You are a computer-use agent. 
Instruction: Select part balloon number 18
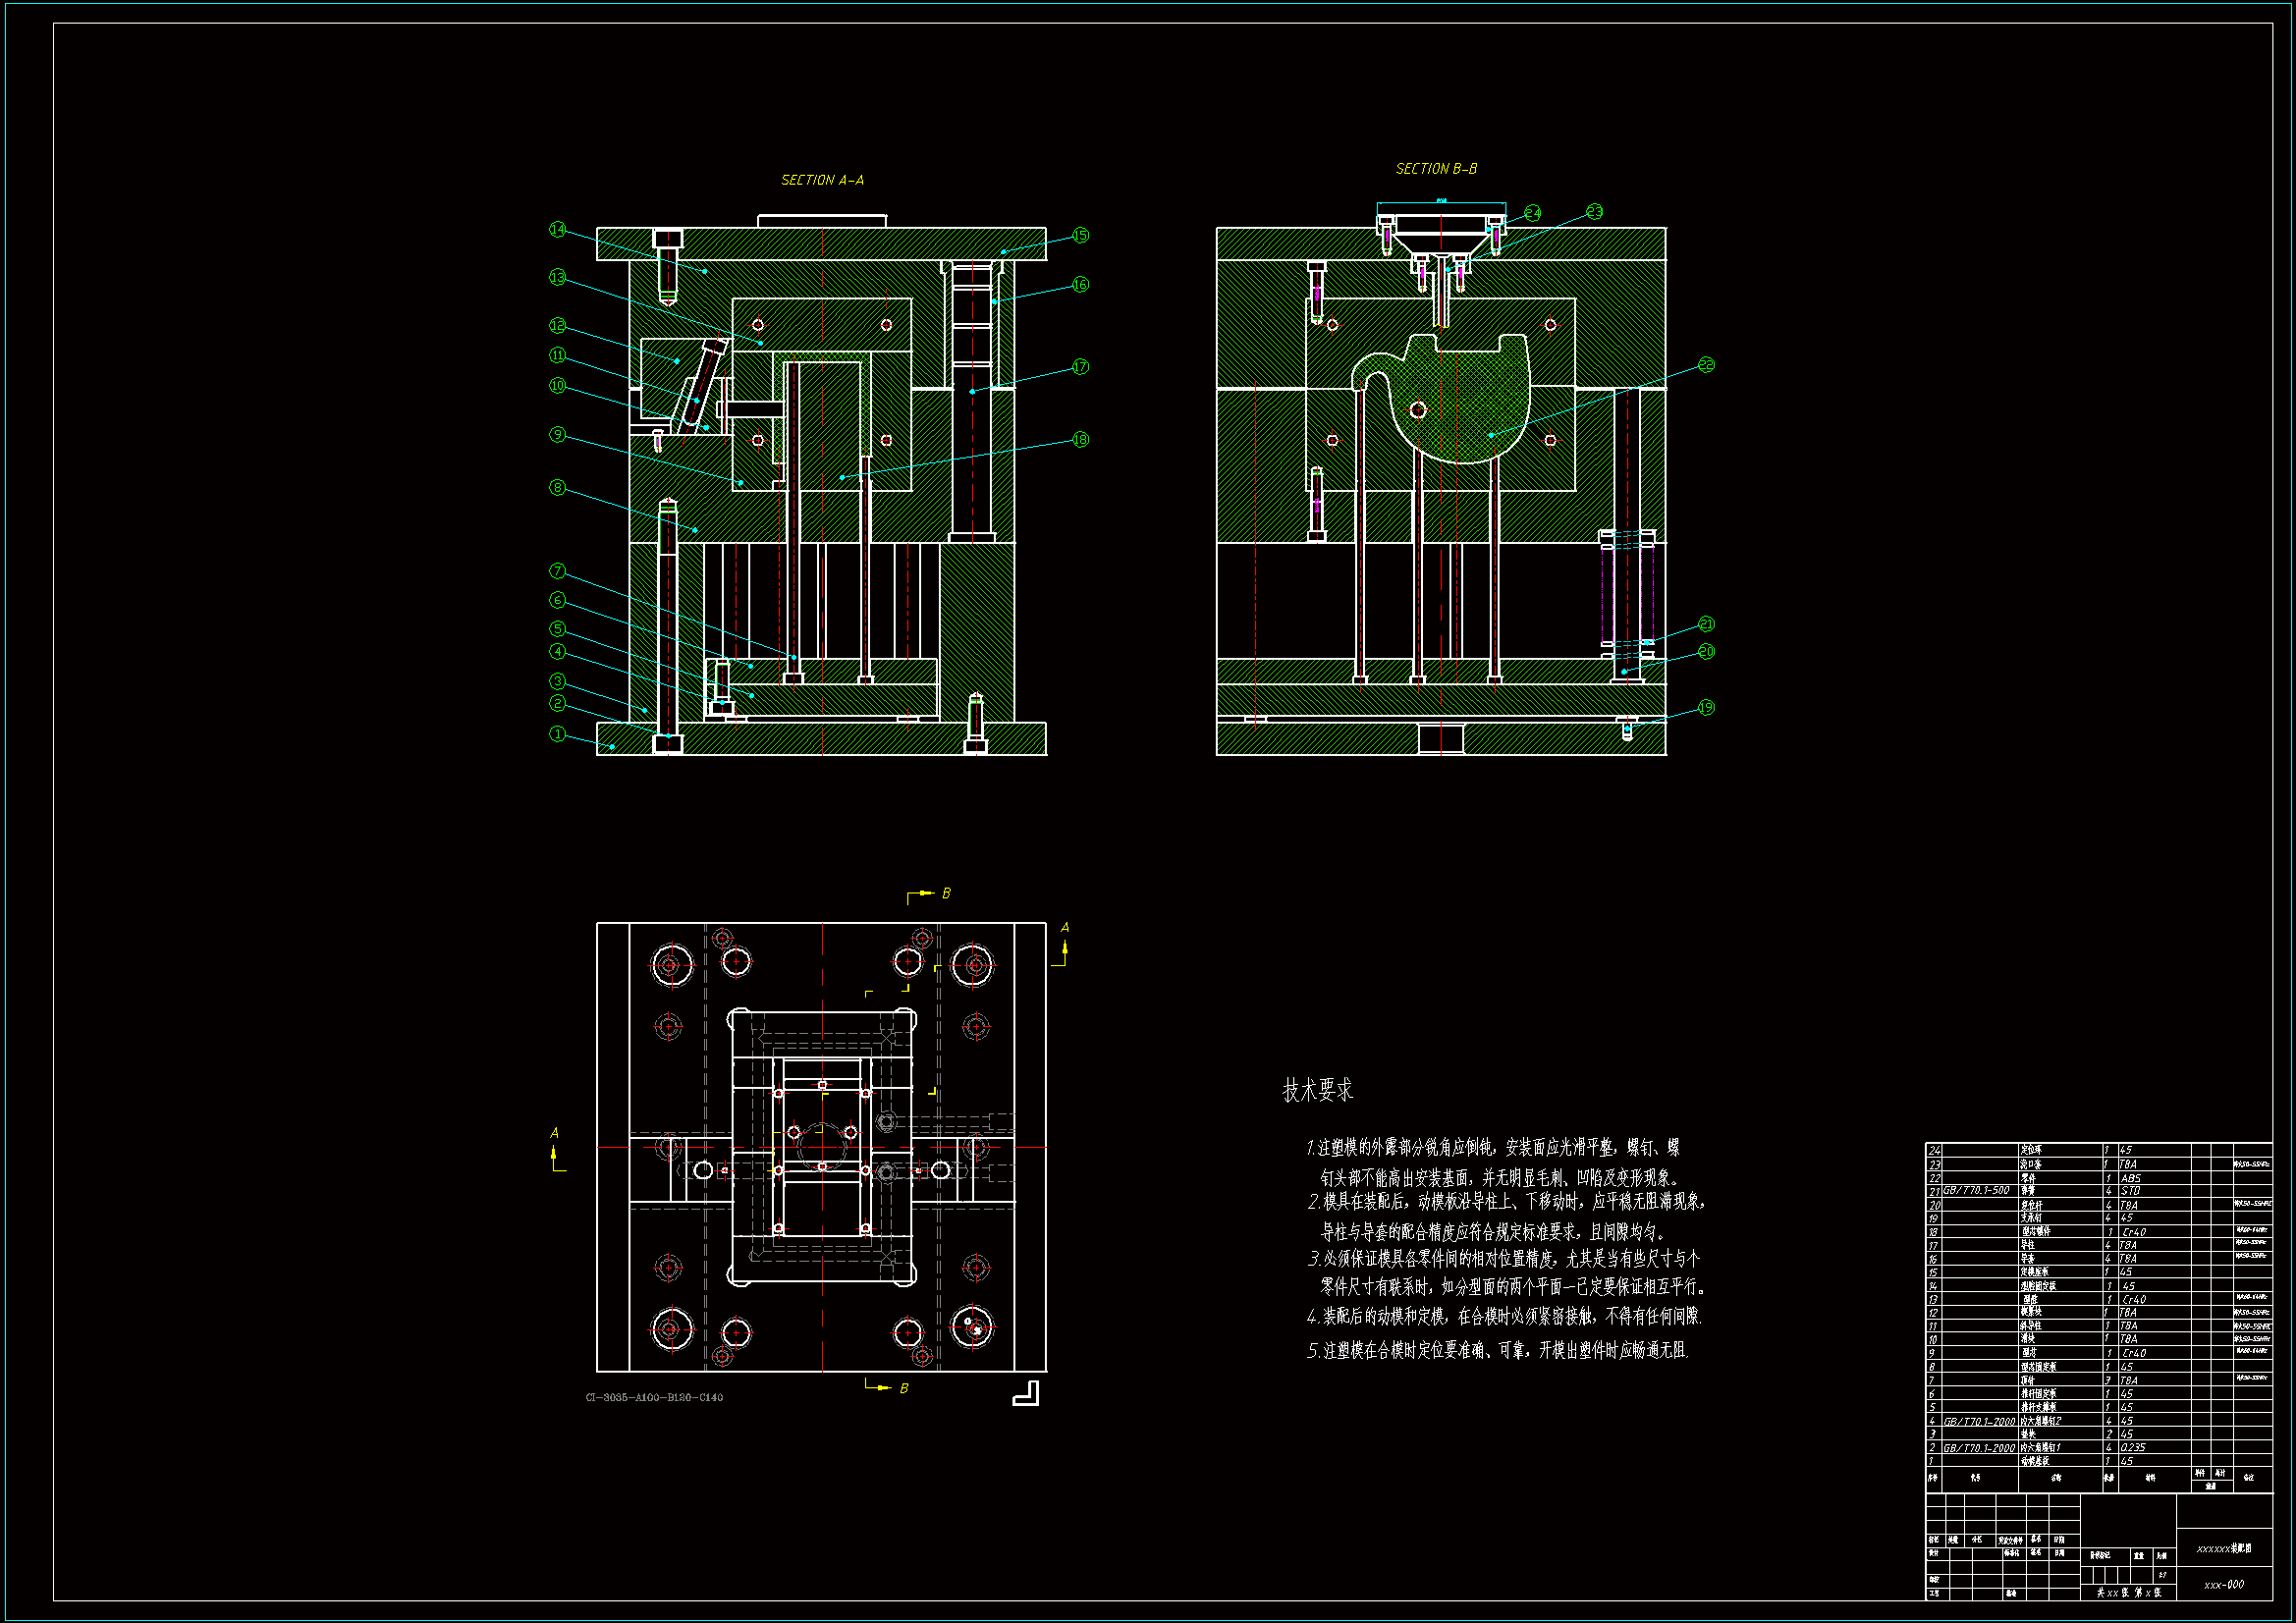[x=1080, y=440]
